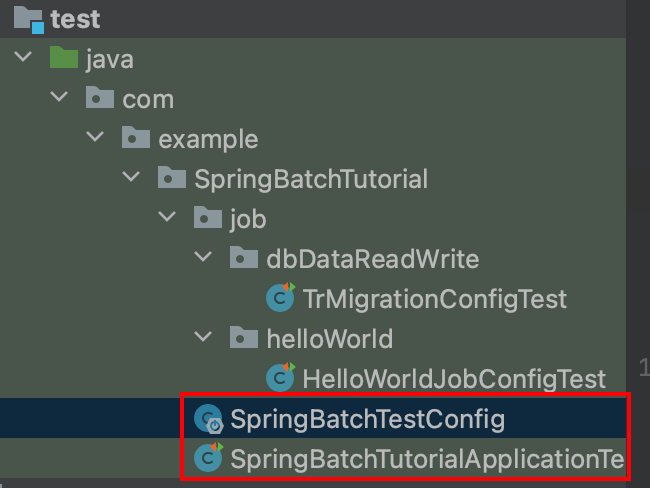Select the com package name
This screenshot has height=488, width=650.
click(148, 100)
